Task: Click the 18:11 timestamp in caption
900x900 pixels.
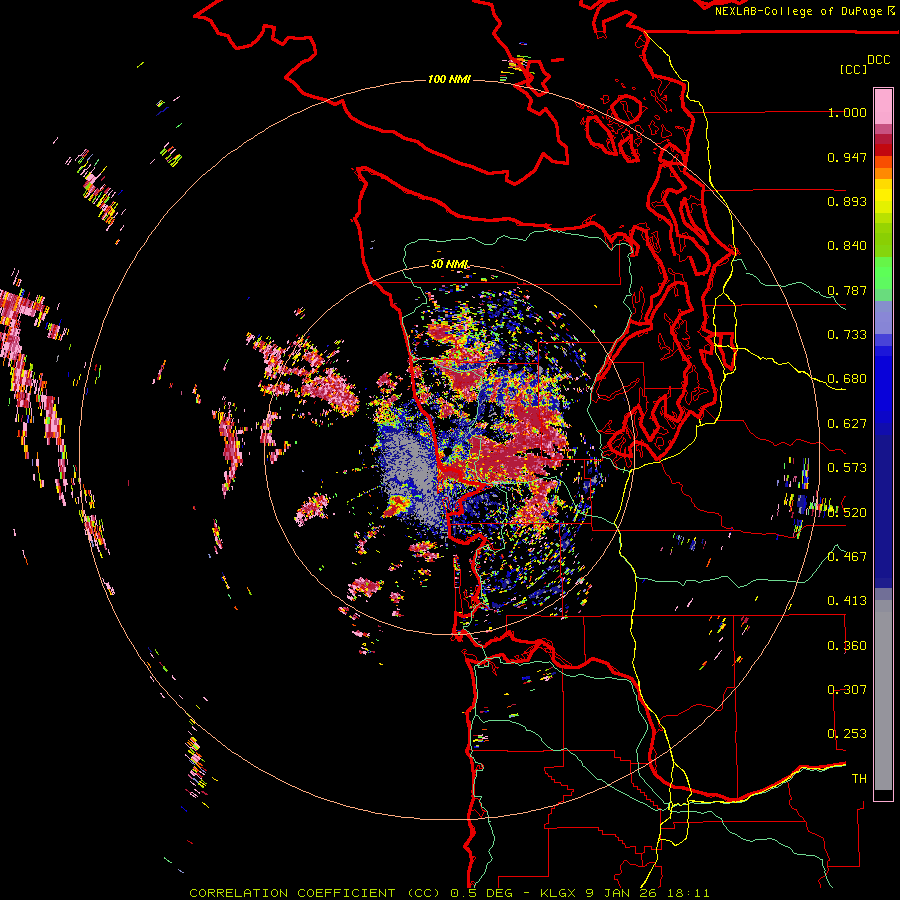Action: (691, 893)
